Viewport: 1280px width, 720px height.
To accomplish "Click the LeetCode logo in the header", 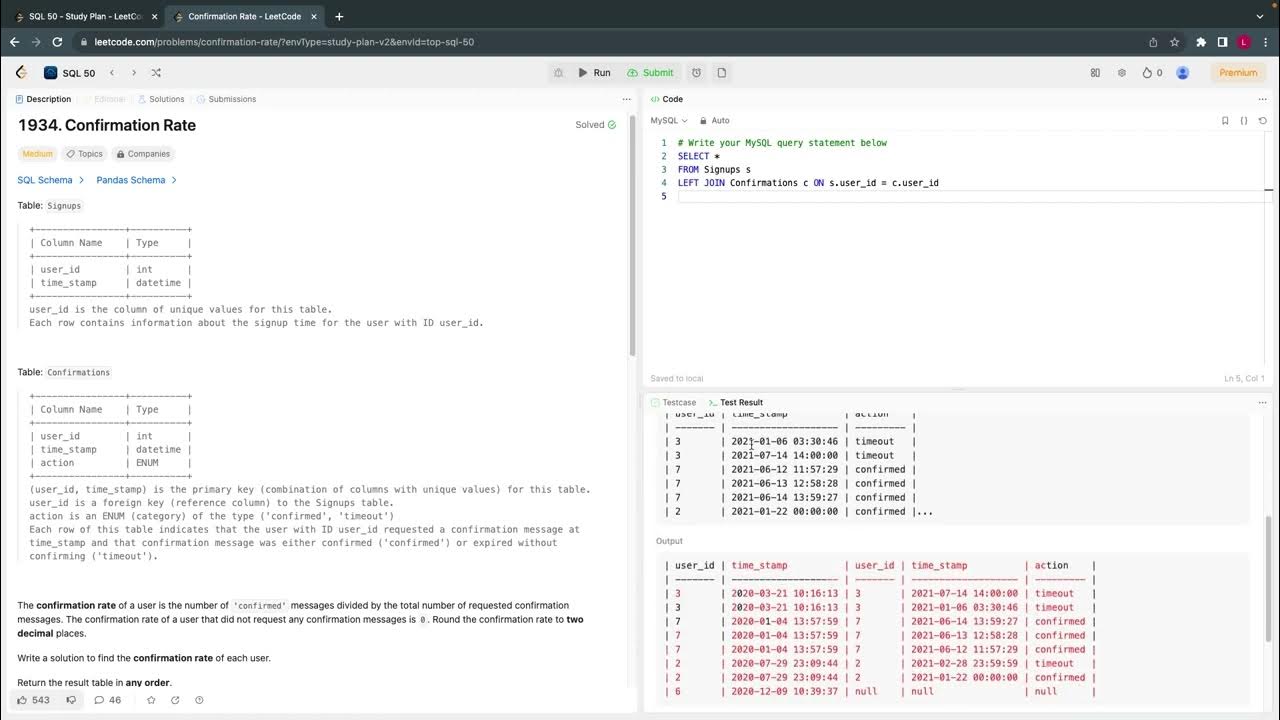I will point(21,73).
